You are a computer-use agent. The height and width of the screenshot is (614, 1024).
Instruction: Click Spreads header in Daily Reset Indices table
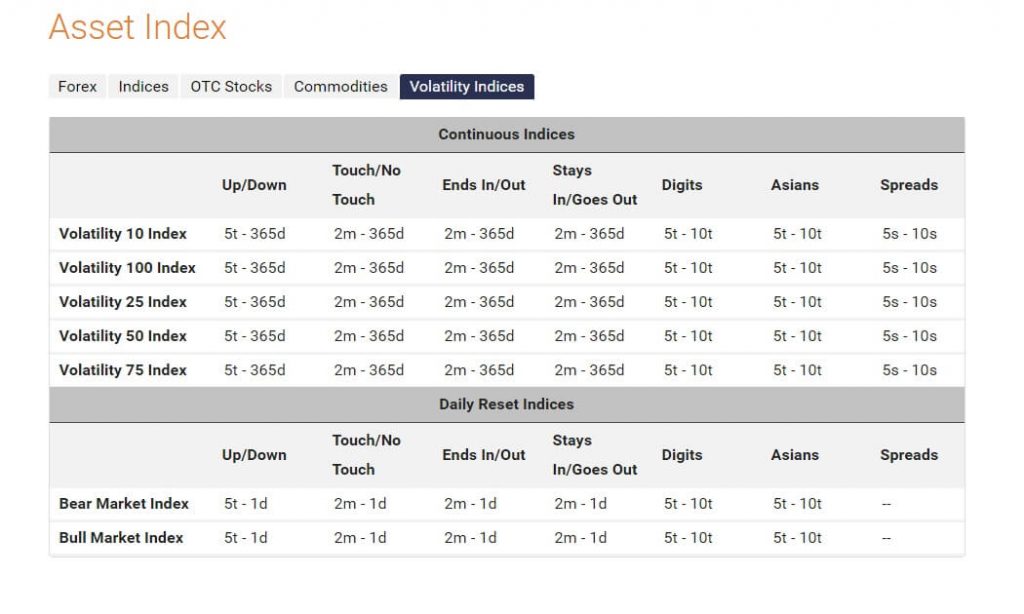[909, 455]
